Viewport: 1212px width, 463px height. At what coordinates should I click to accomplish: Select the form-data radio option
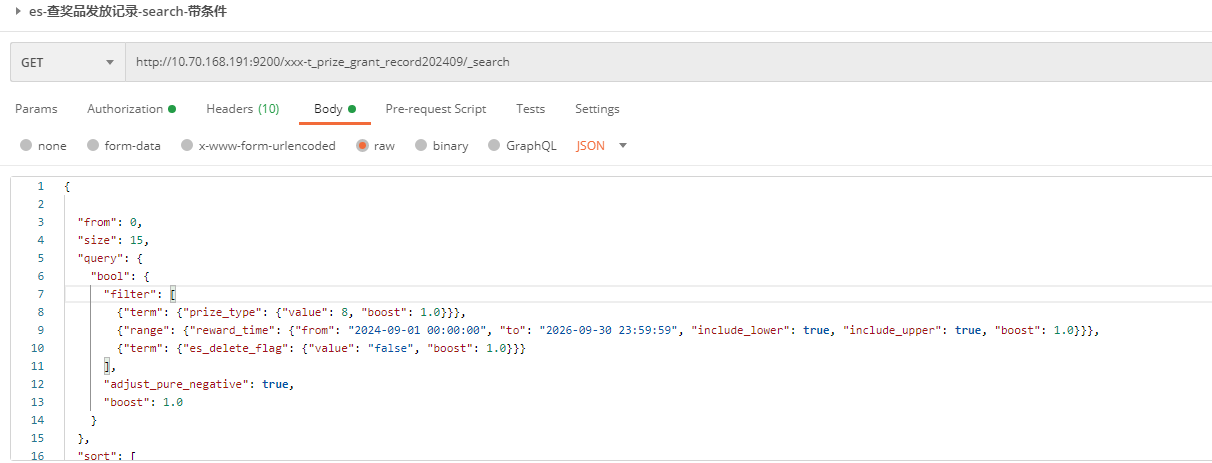pyautogui.click(x=124, y=146)
